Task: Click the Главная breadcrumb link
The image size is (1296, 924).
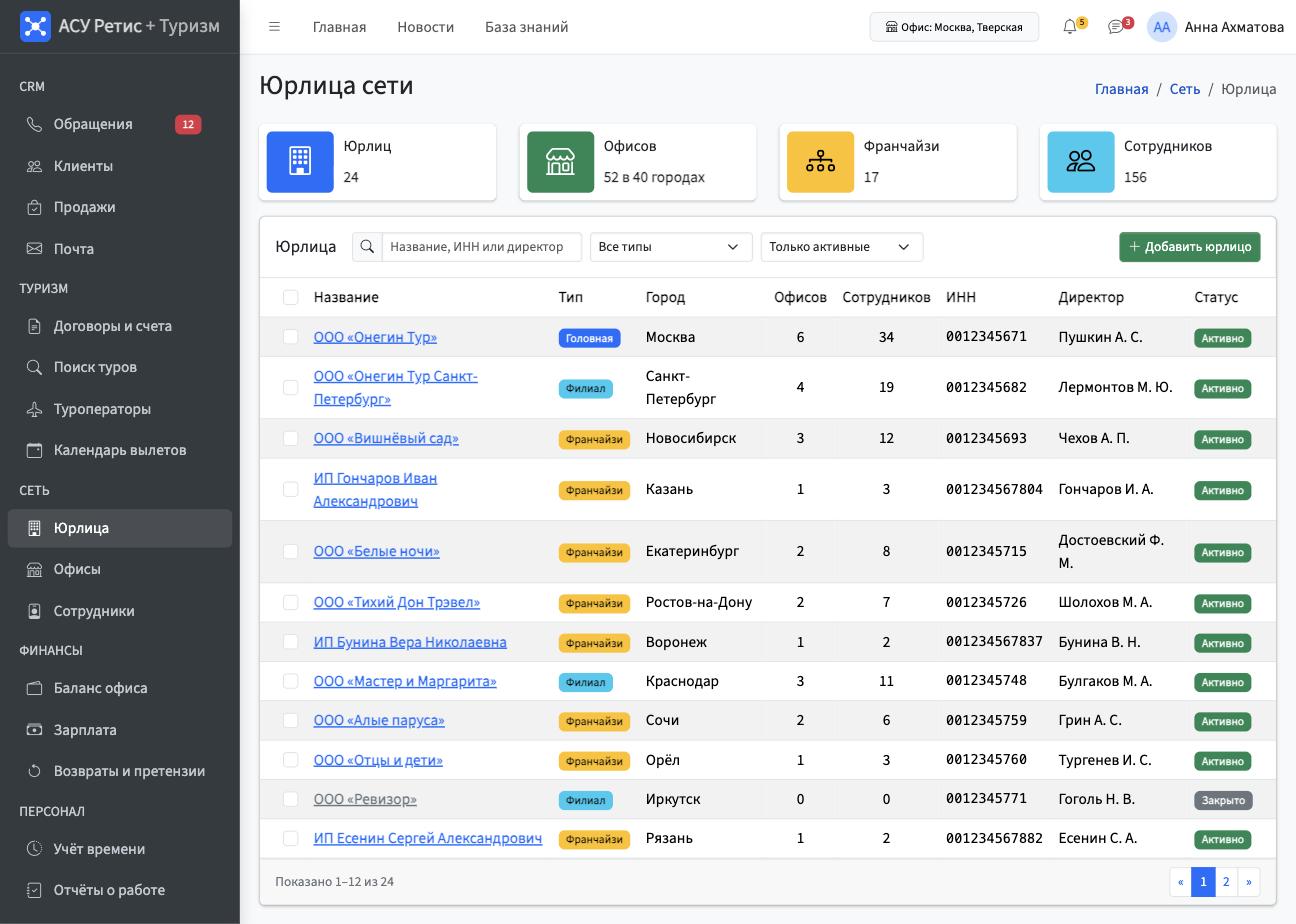Action: click(x=1121, y=89)
